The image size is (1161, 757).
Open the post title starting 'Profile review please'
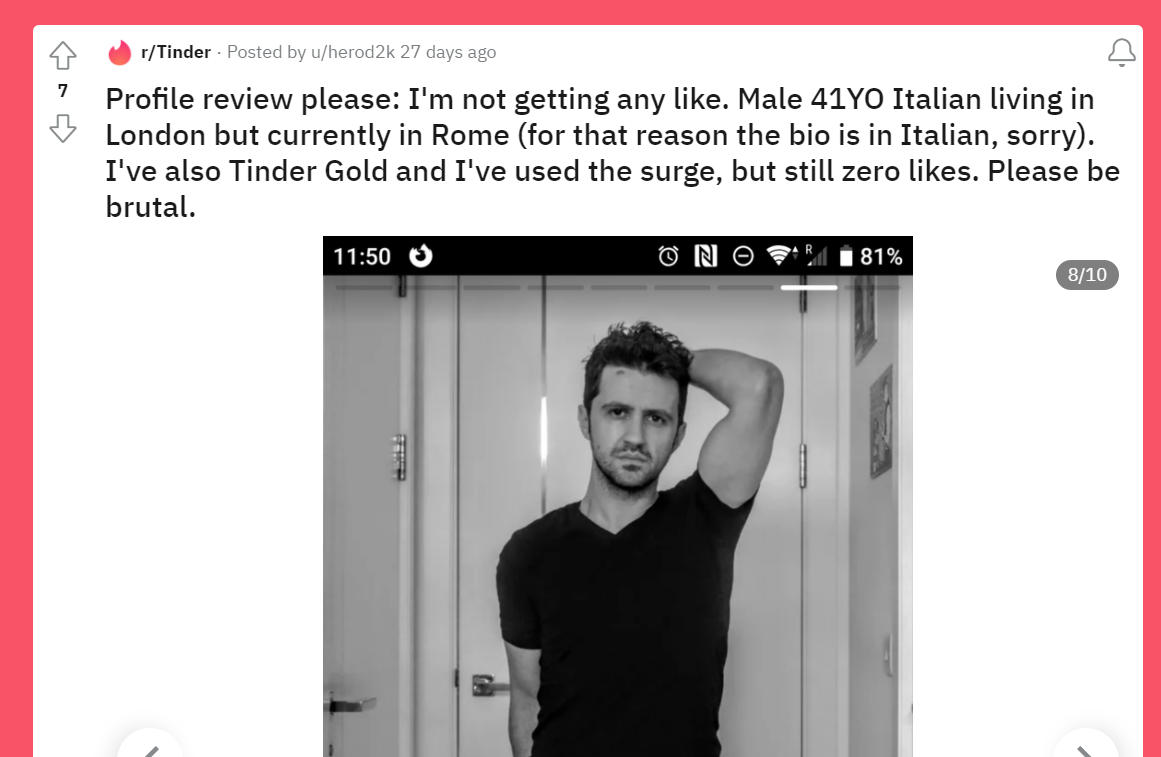612,153
